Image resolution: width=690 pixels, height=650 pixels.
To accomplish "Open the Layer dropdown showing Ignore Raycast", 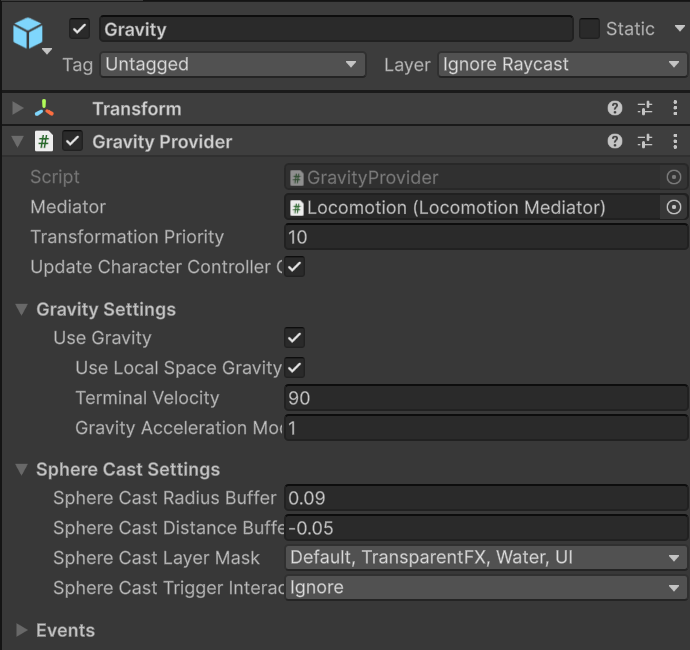I will [562, 65].
